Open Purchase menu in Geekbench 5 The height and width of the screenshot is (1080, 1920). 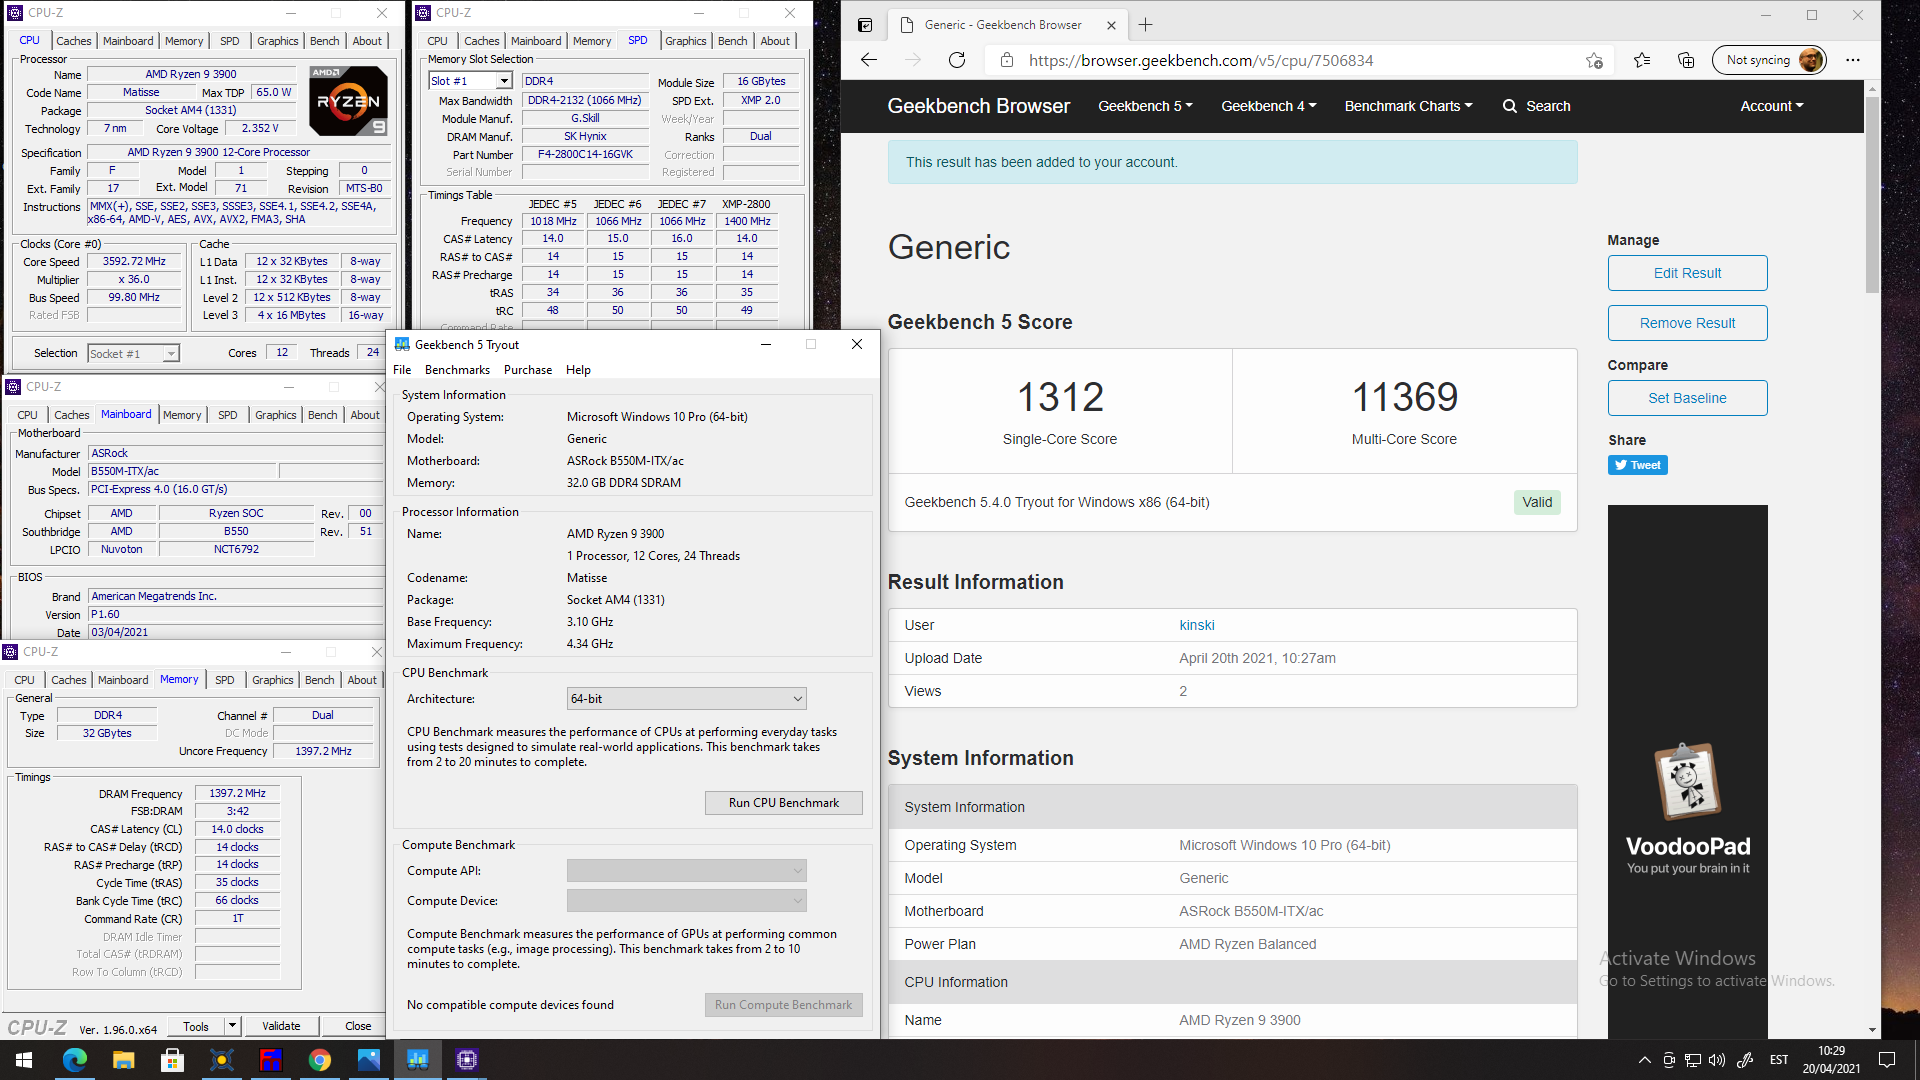point(528,370)
